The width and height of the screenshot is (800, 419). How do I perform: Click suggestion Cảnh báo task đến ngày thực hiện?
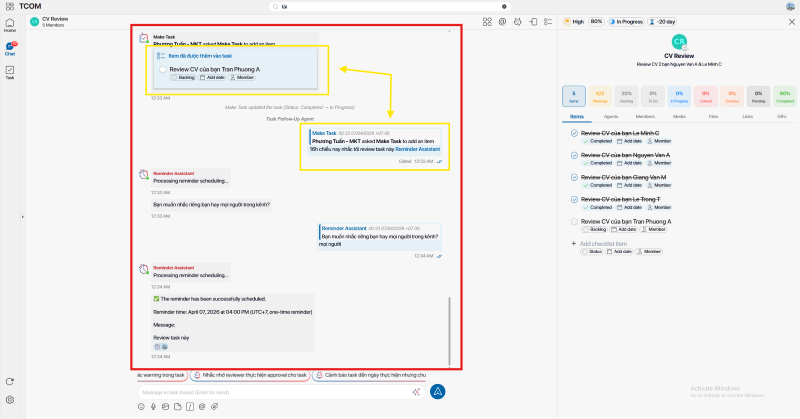click(369, 375)
